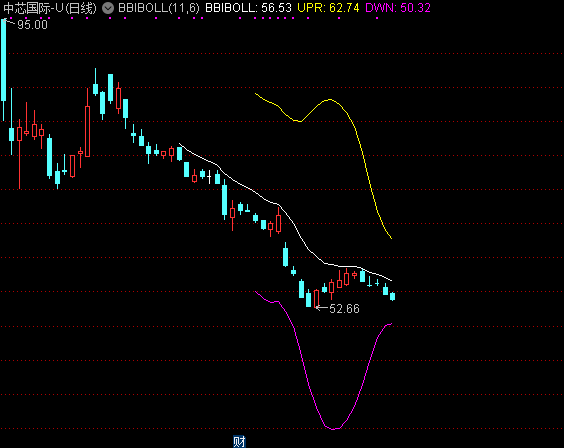Click the leftmost magenta event dot under the title
This screenshot has width=564, height=448.
[x=11, y=18]
